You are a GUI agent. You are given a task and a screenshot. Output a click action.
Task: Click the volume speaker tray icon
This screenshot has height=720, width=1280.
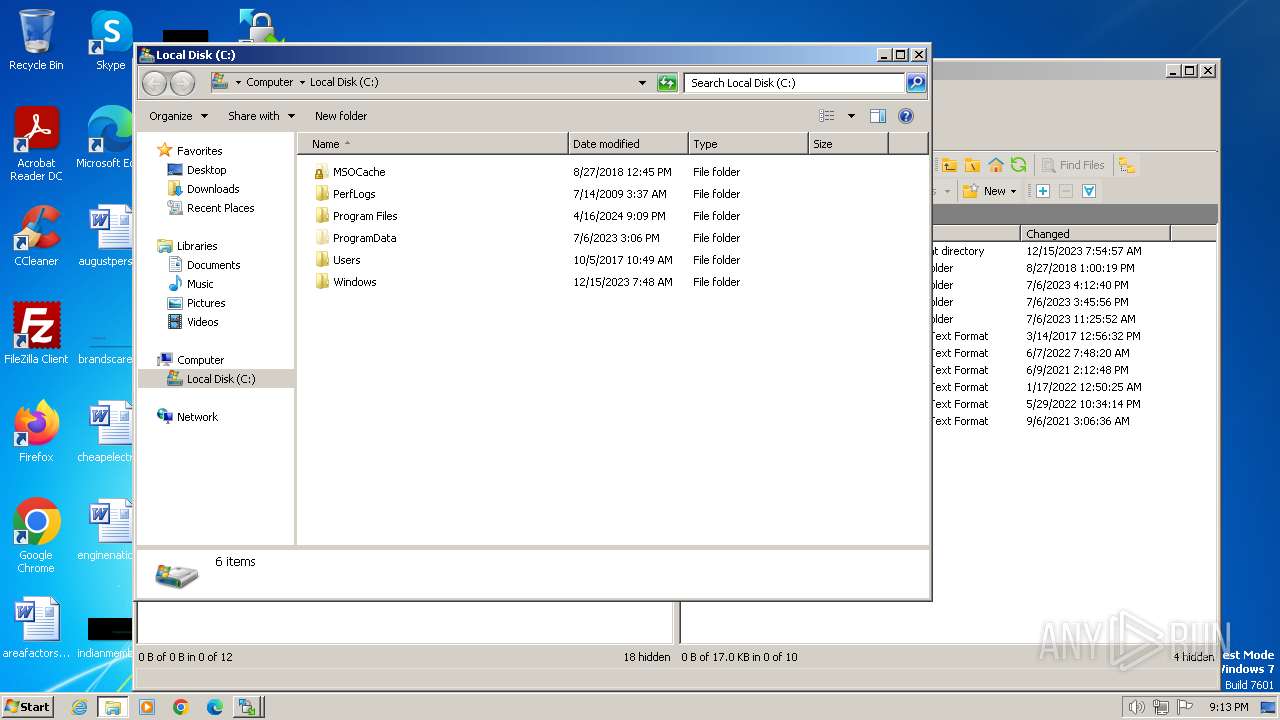pyautogui.click(x=1136, y=707)
